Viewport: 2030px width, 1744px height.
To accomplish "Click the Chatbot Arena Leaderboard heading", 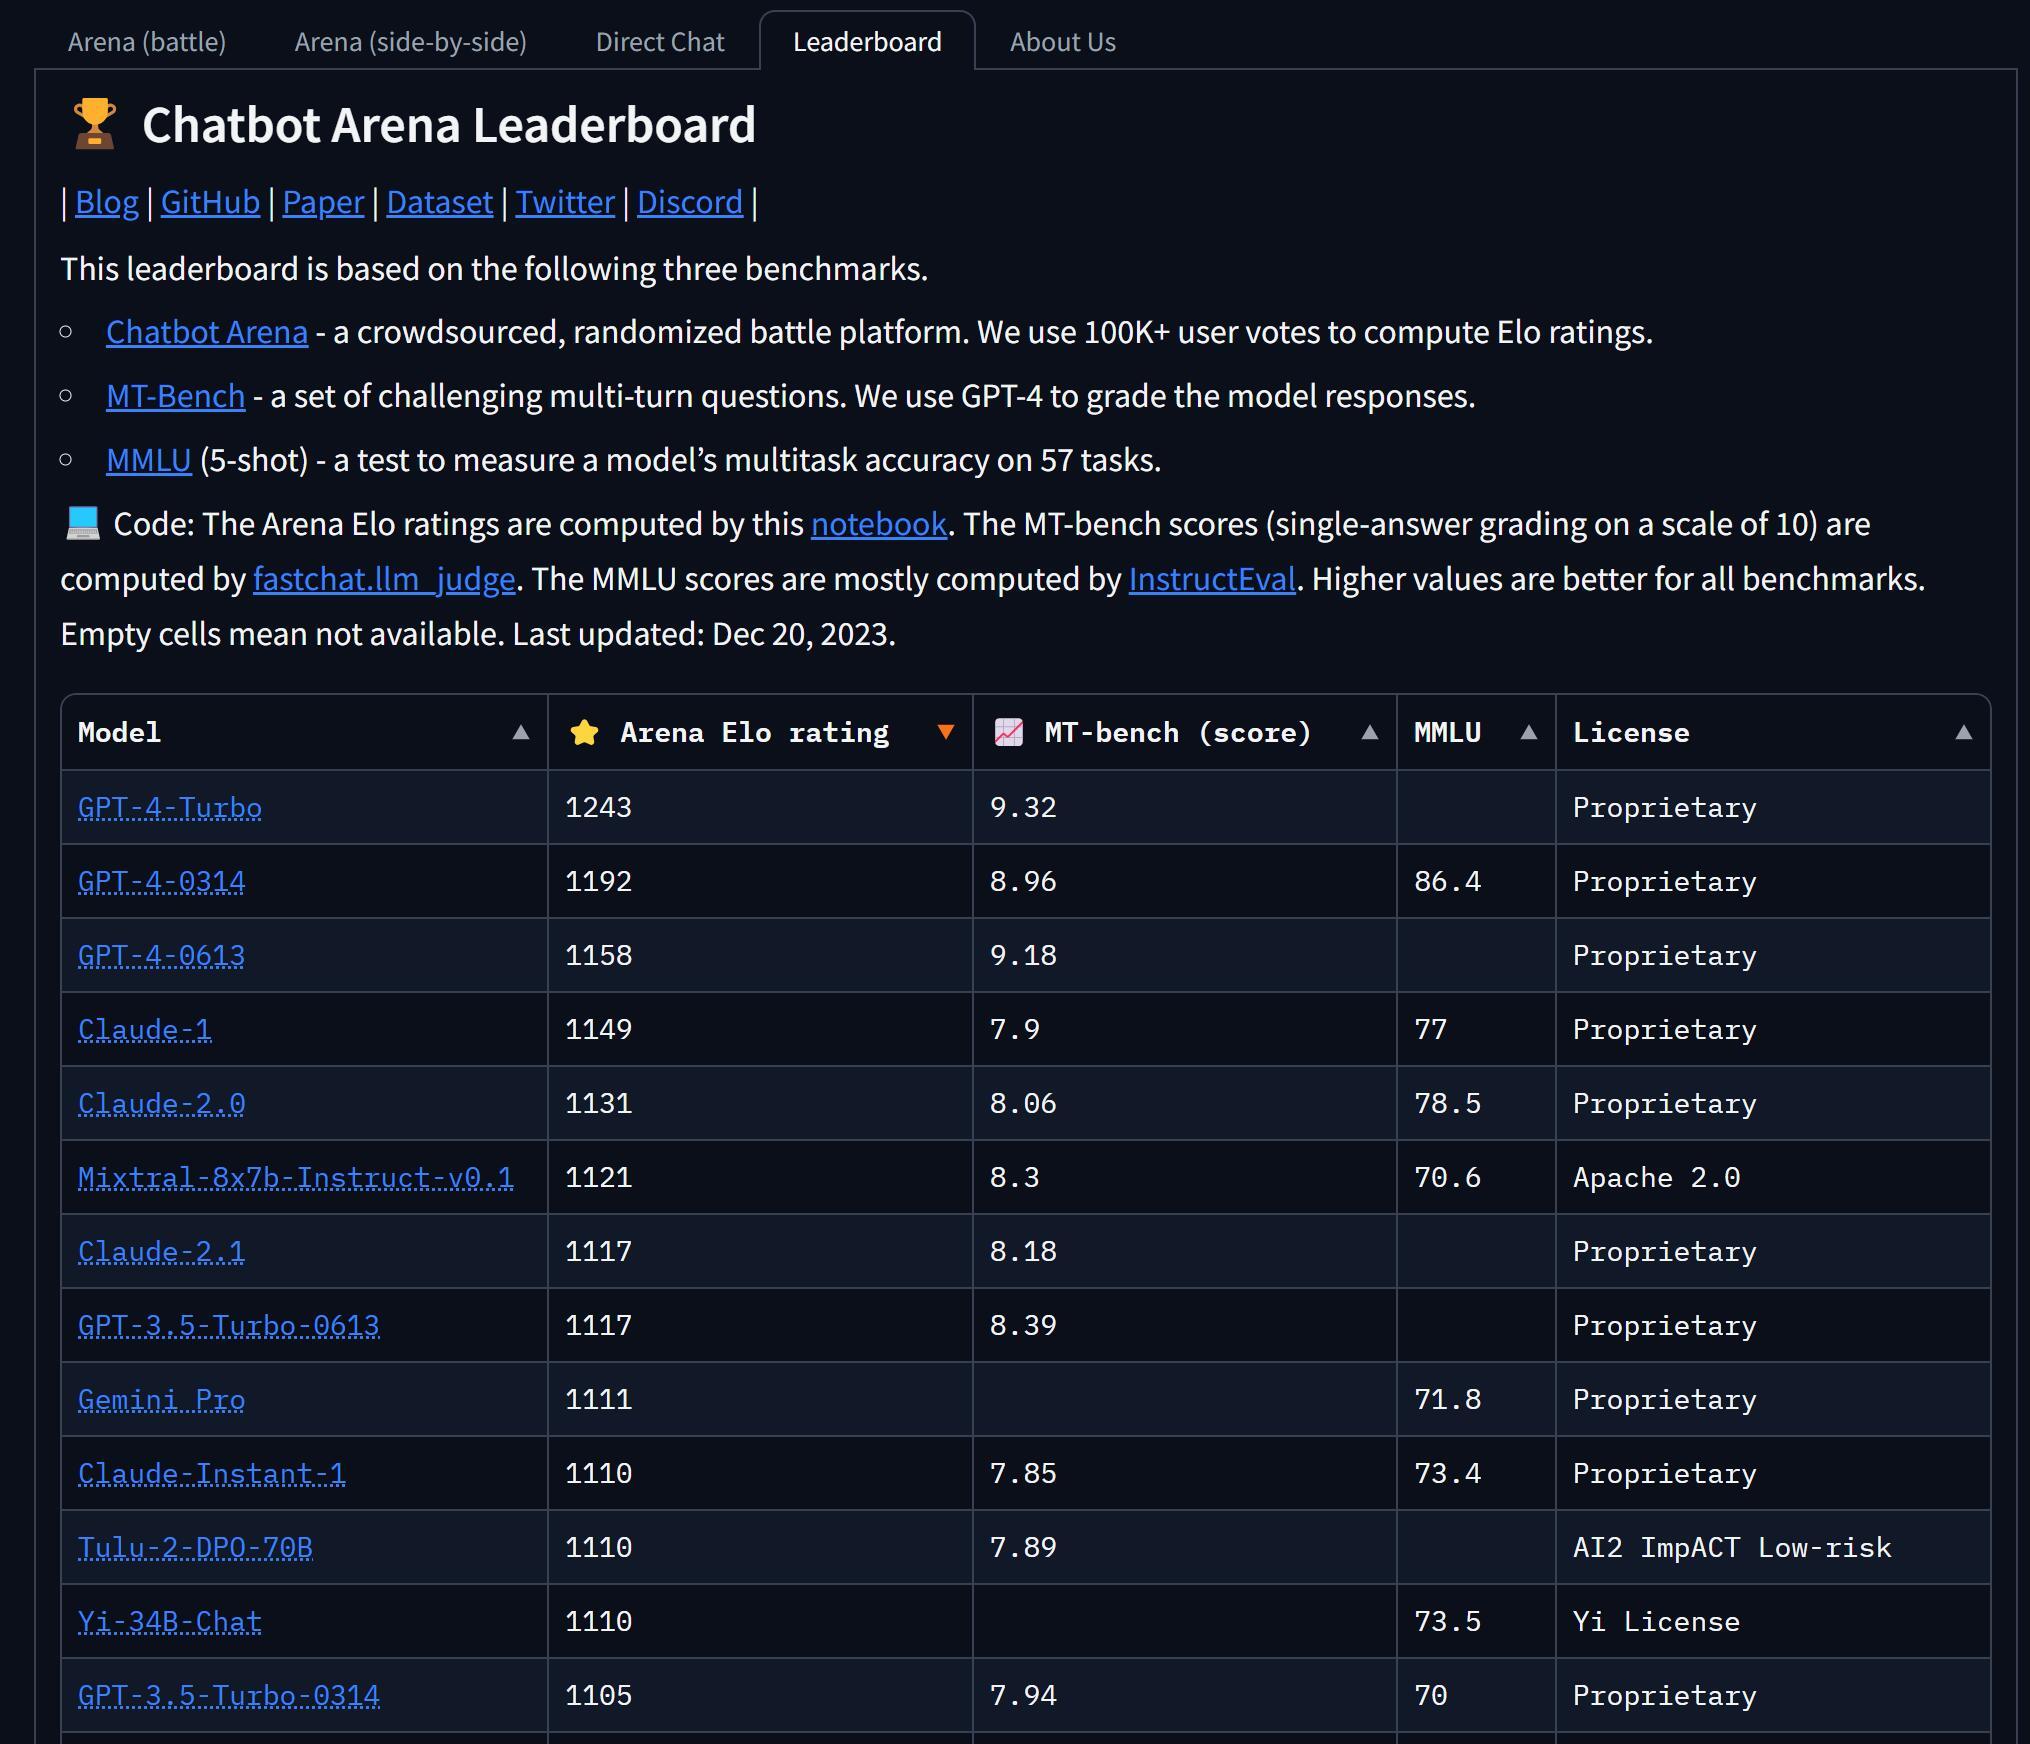I will 449,125.
